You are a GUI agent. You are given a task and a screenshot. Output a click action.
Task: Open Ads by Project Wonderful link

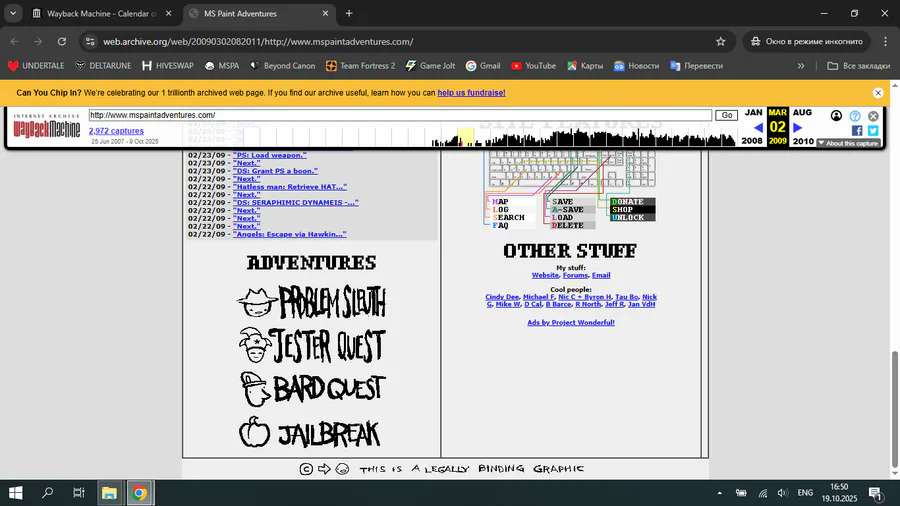coord(571,322)
